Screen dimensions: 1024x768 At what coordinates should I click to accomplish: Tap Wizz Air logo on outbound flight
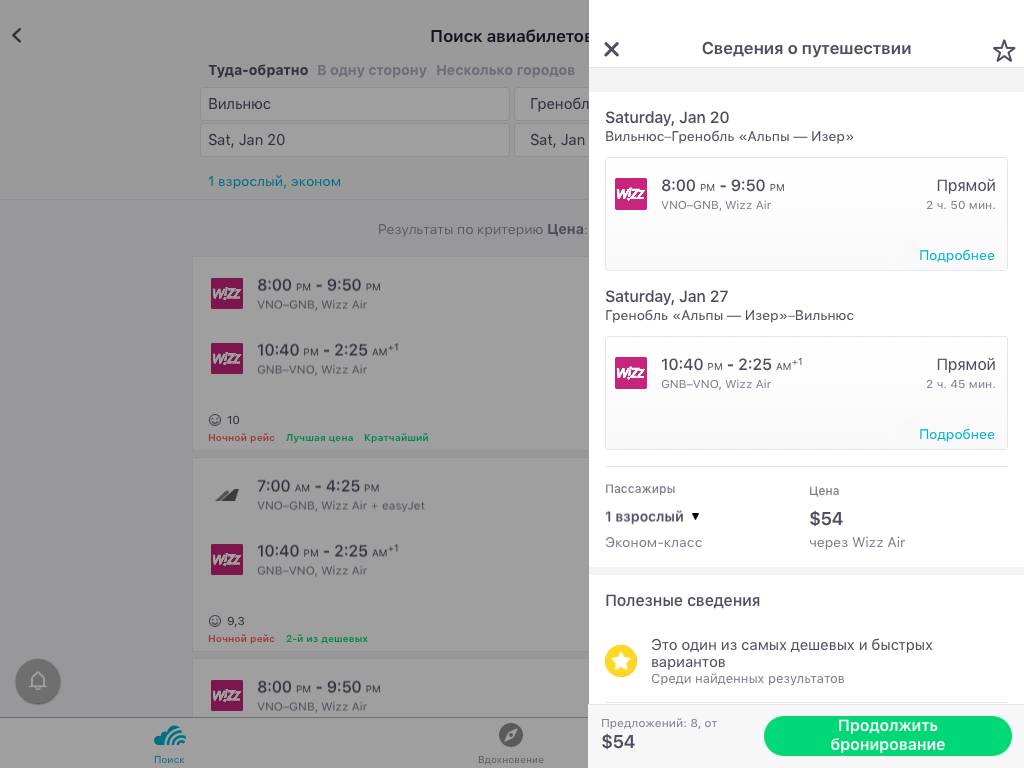[631, 194]
